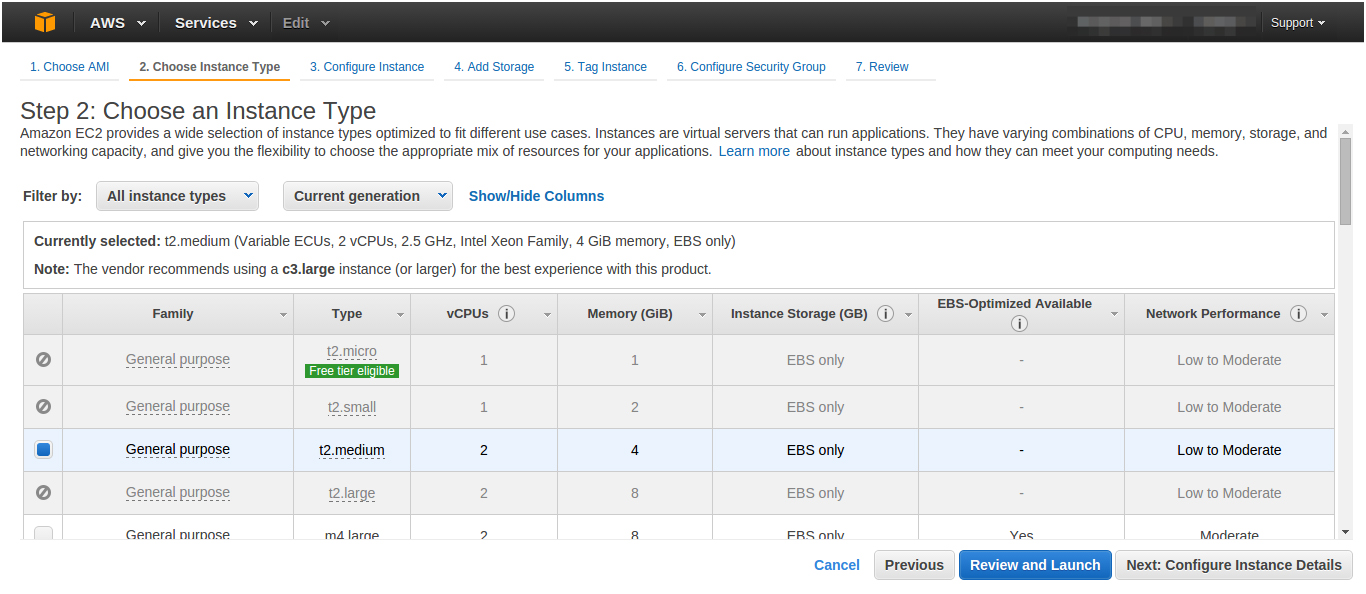Open the vCPUs column info icon
Screen dimensions: 1366x594
pos(506,314)
